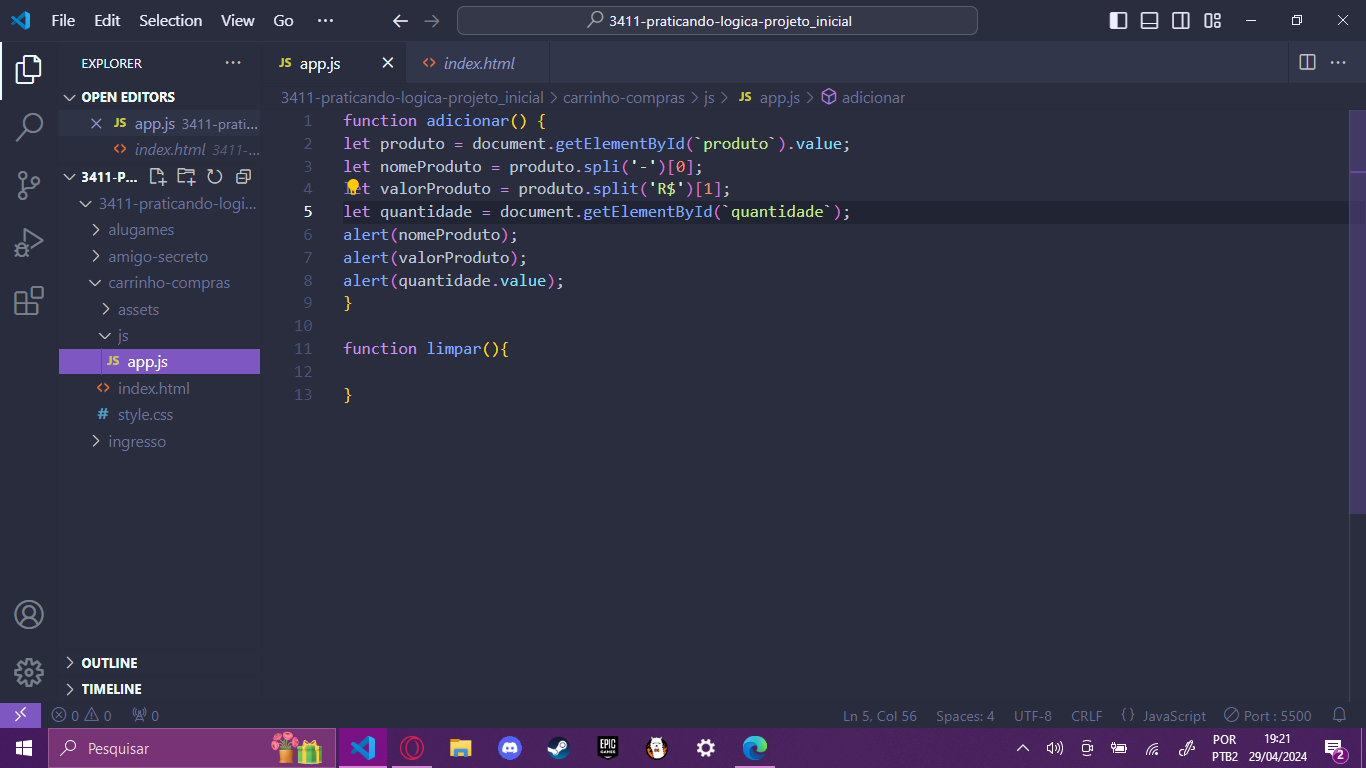The height and width of the screenshot is (768, 1366).
Task: Open Explorer views and more actions menu
Action: point(233,63)
